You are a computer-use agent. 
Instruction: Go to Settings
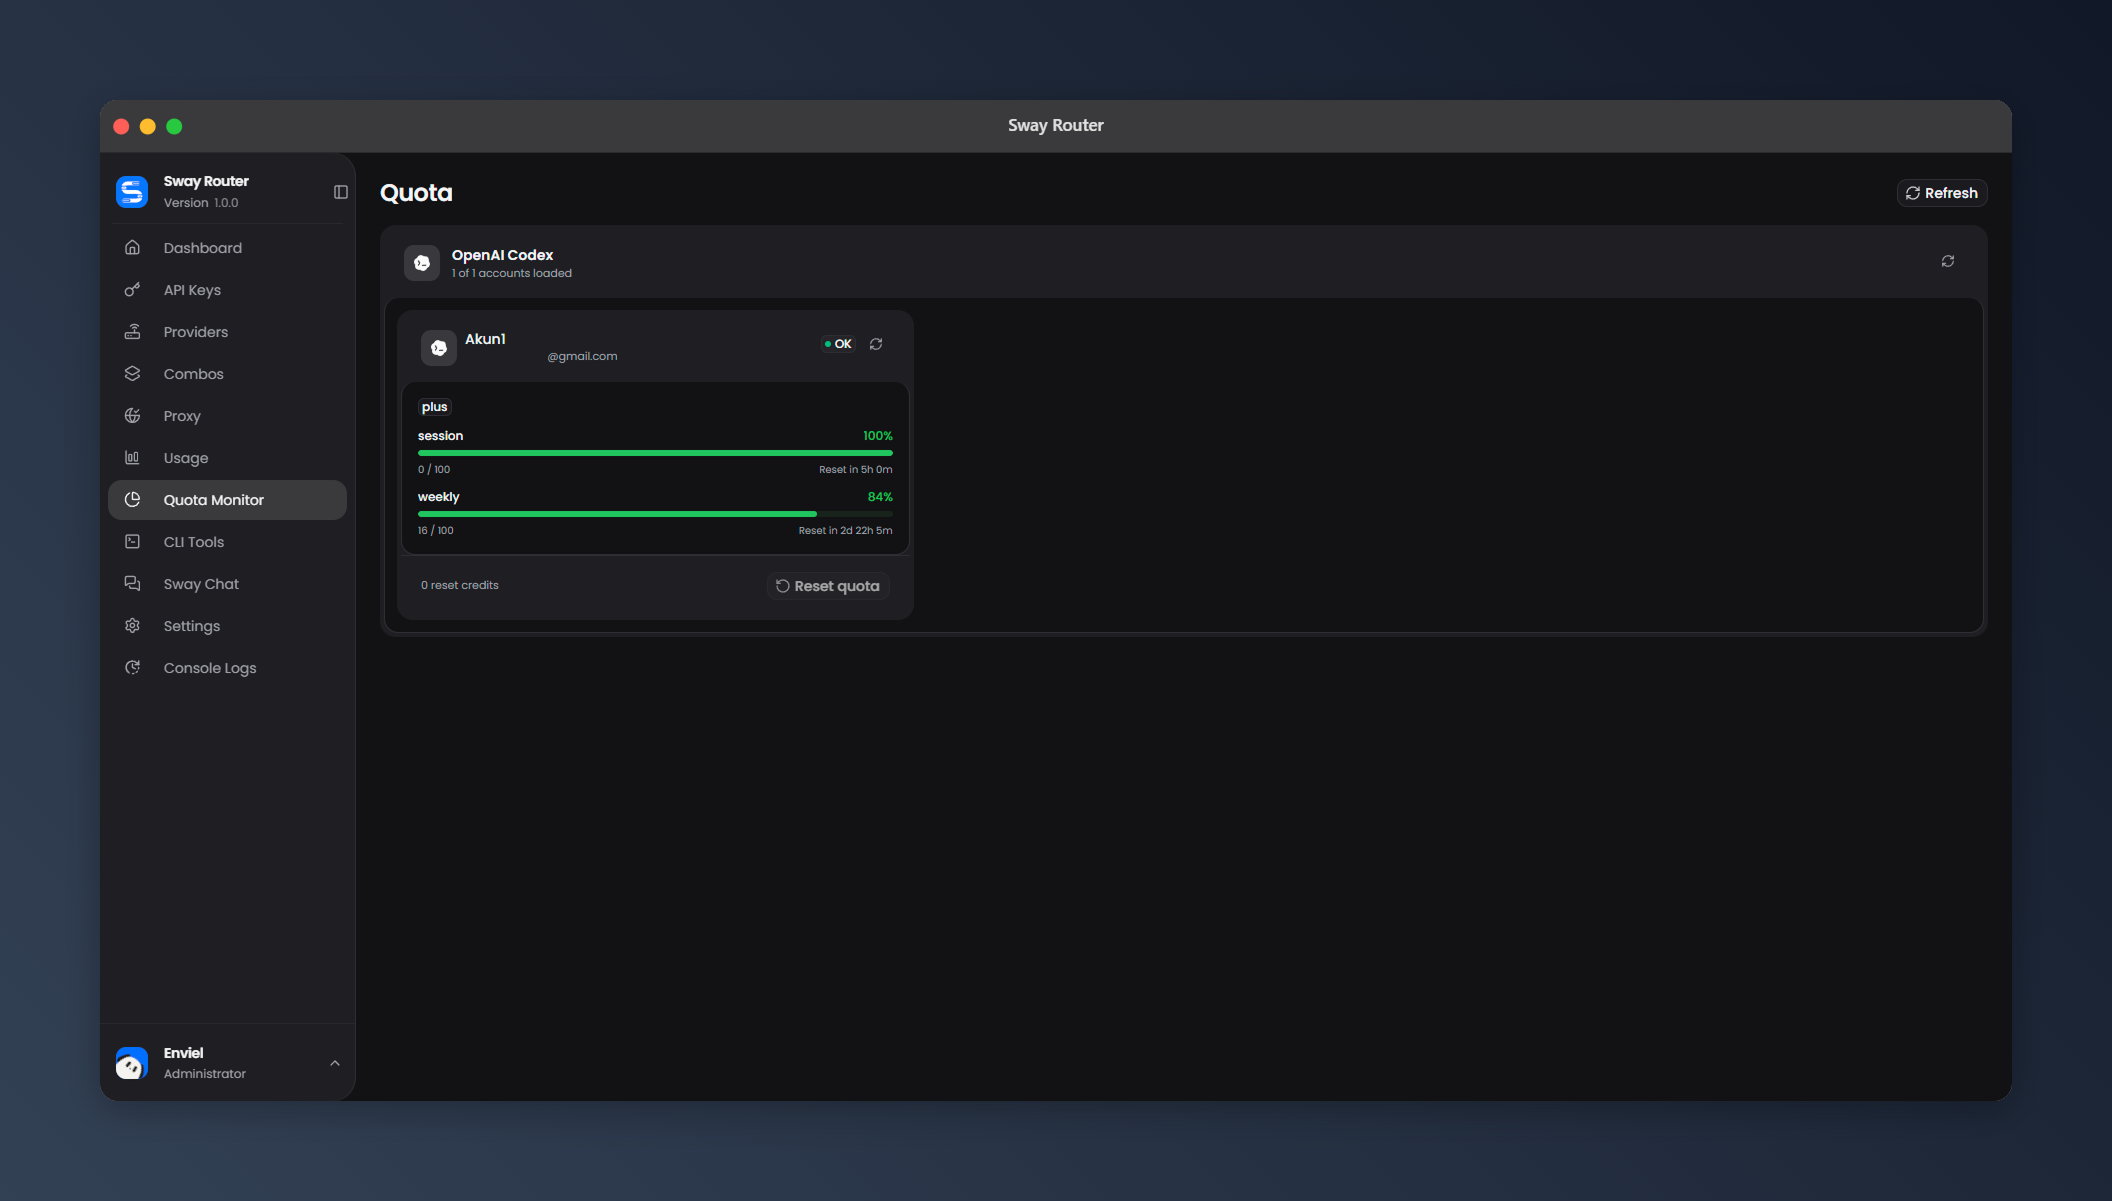pyautogui.click(x=227, y=626)
